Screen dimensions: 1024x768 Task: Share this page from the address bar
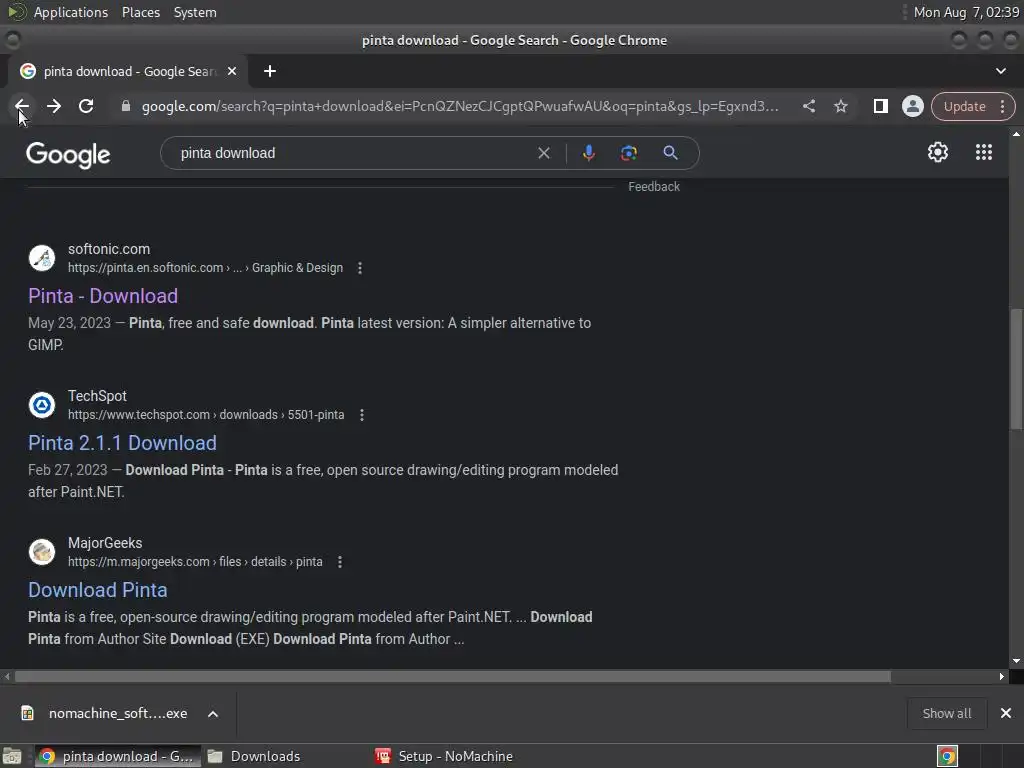[808, 106]
